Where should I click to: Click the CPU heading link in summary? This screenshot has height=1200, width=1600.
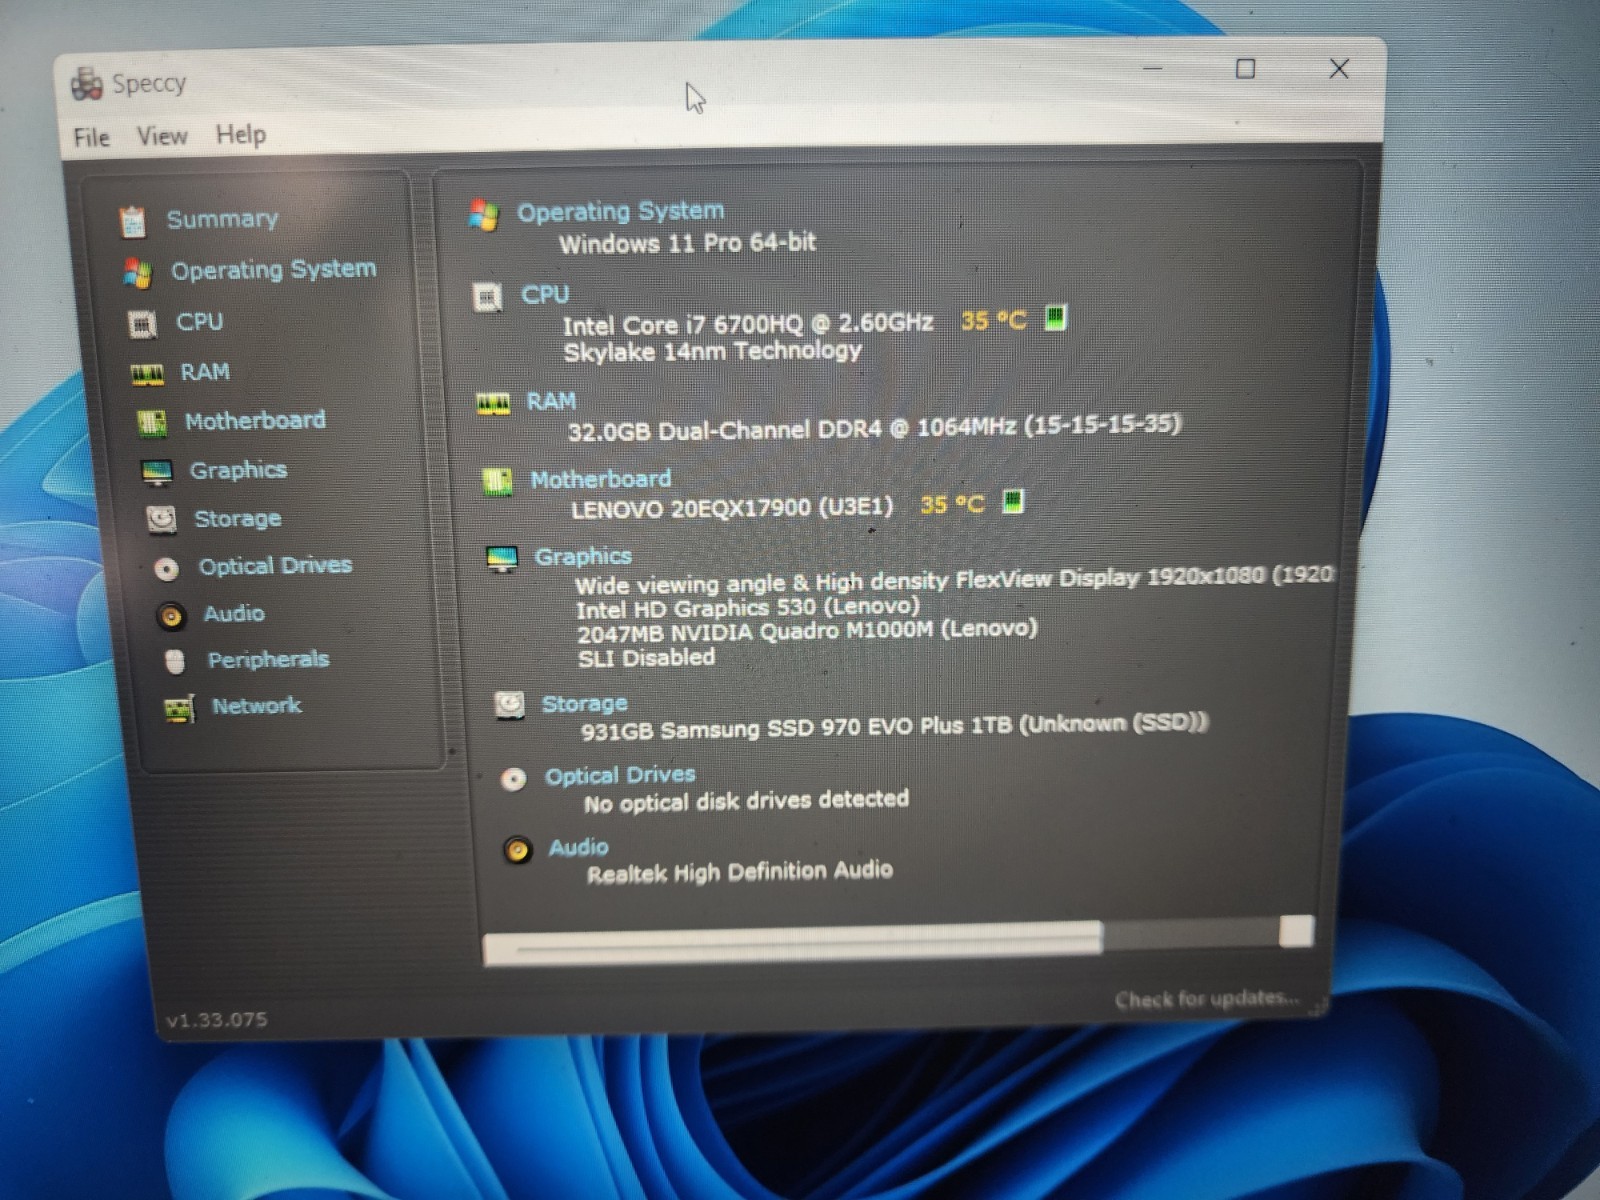(x=545, y=294)
